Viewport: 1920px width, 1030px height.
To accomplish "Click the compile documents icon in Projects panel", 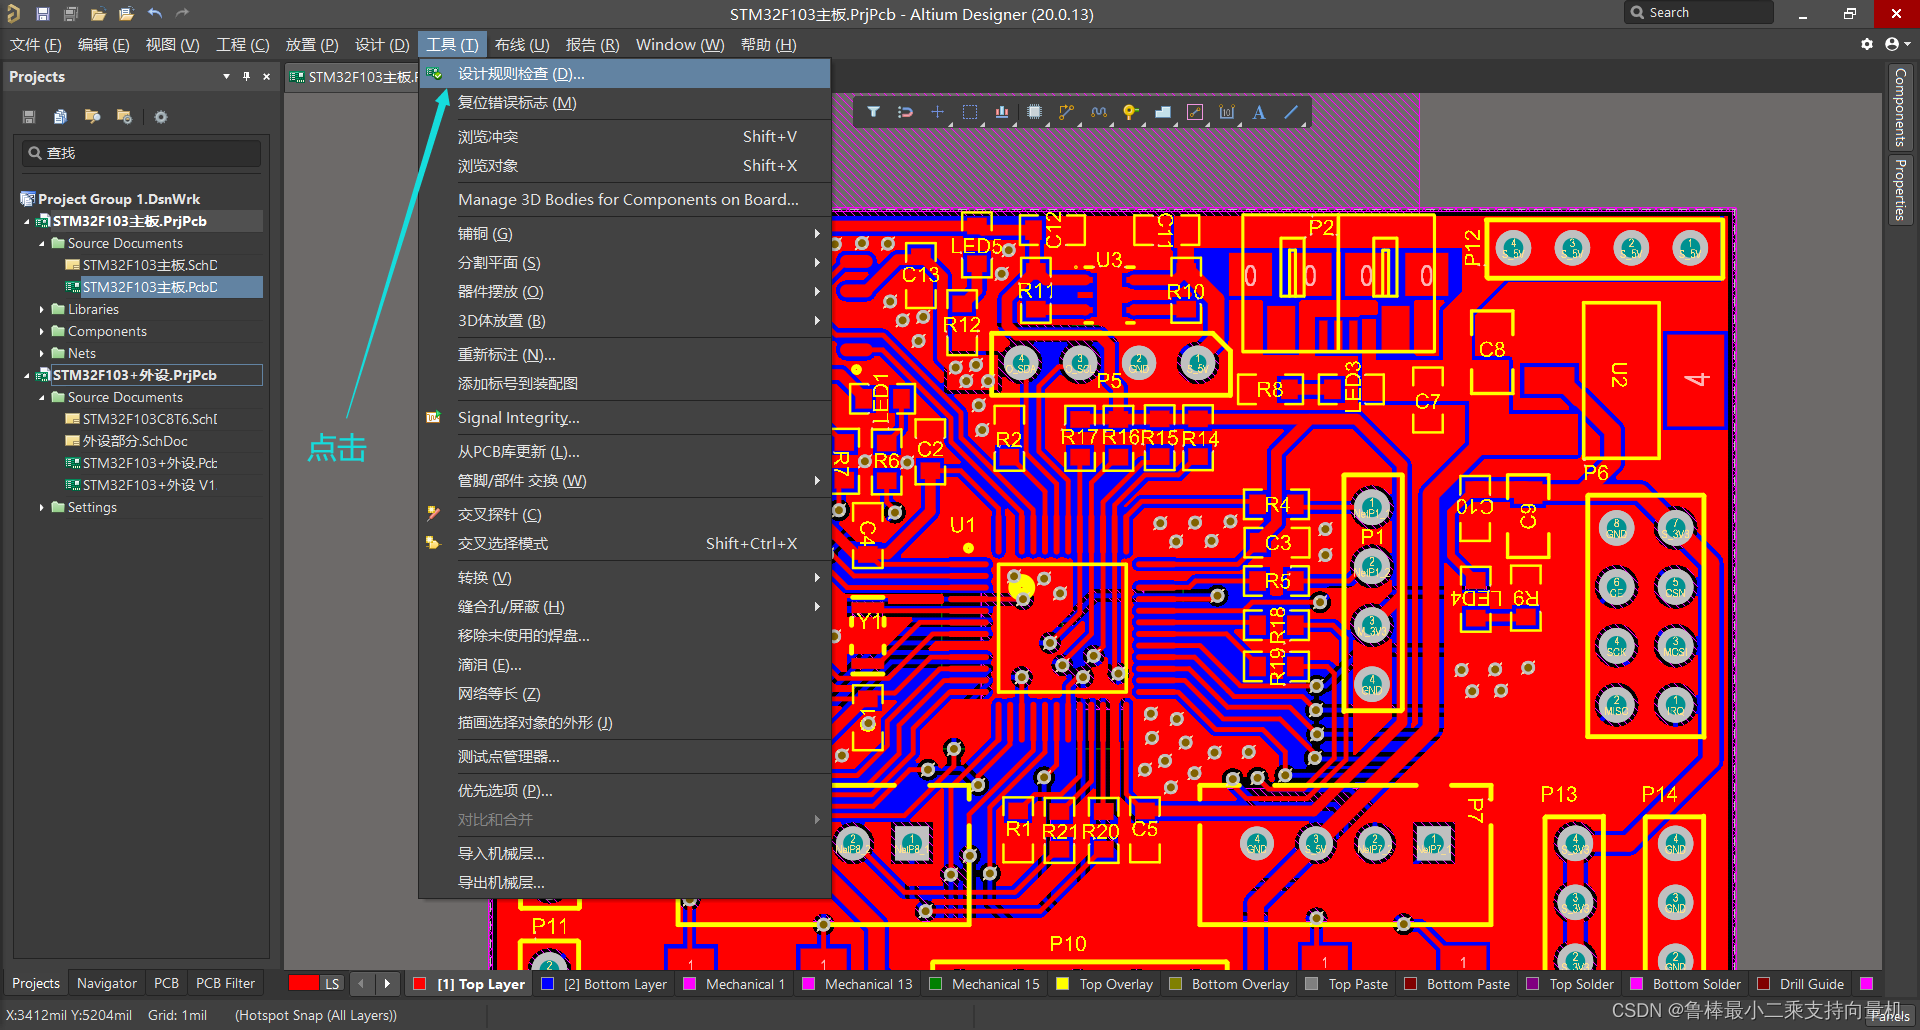I will [x=60, y=117].
